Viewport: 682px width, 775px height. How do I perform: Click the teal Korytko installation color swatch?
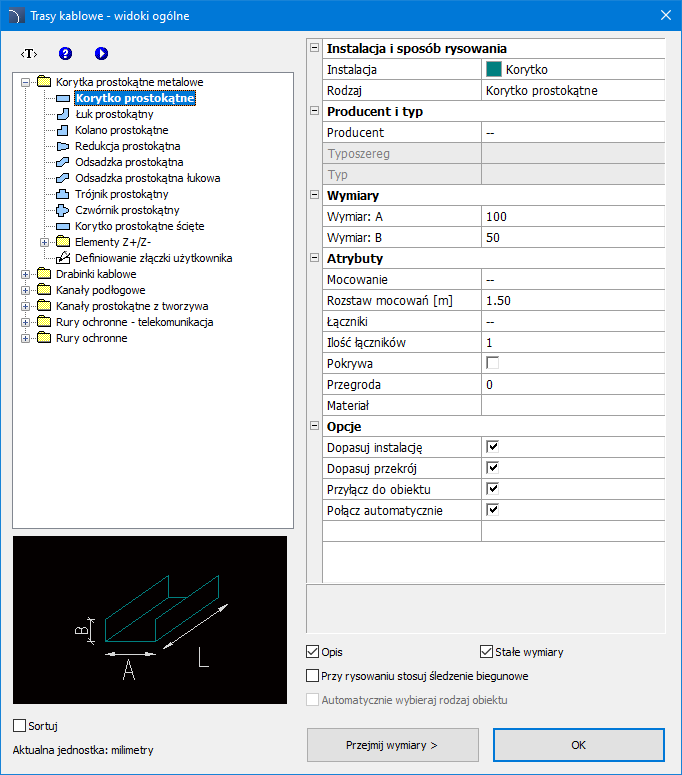coord(494,70)
